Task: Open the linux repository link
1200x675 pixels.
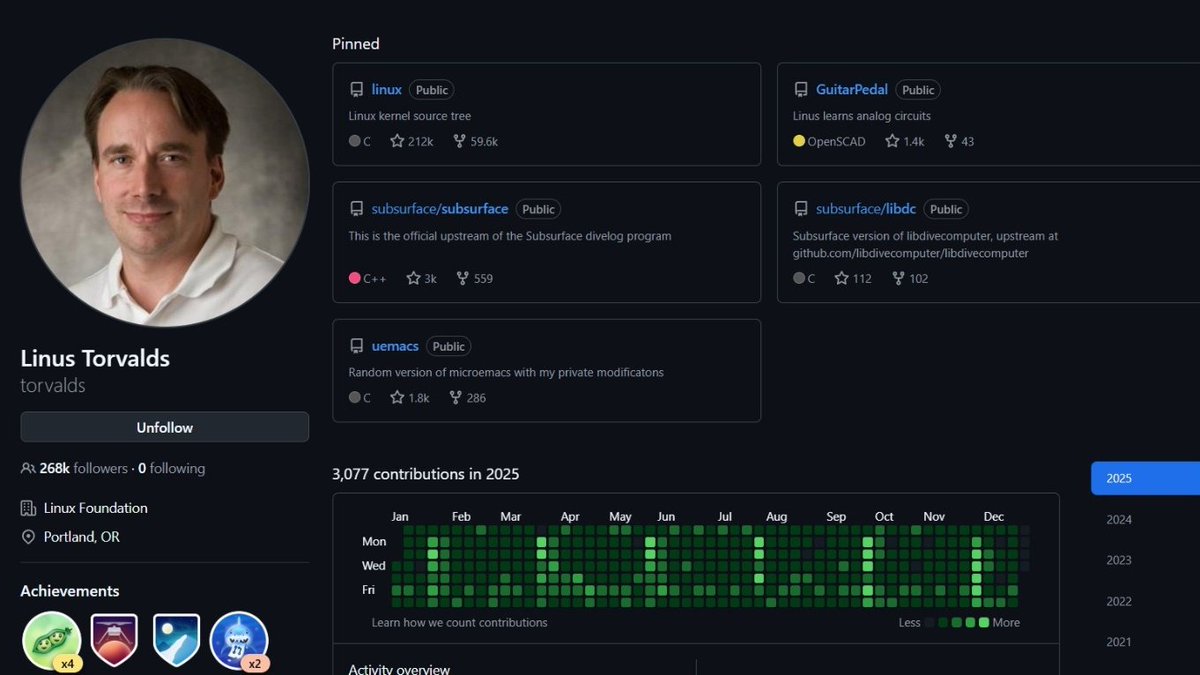Action: click(386, 90)
